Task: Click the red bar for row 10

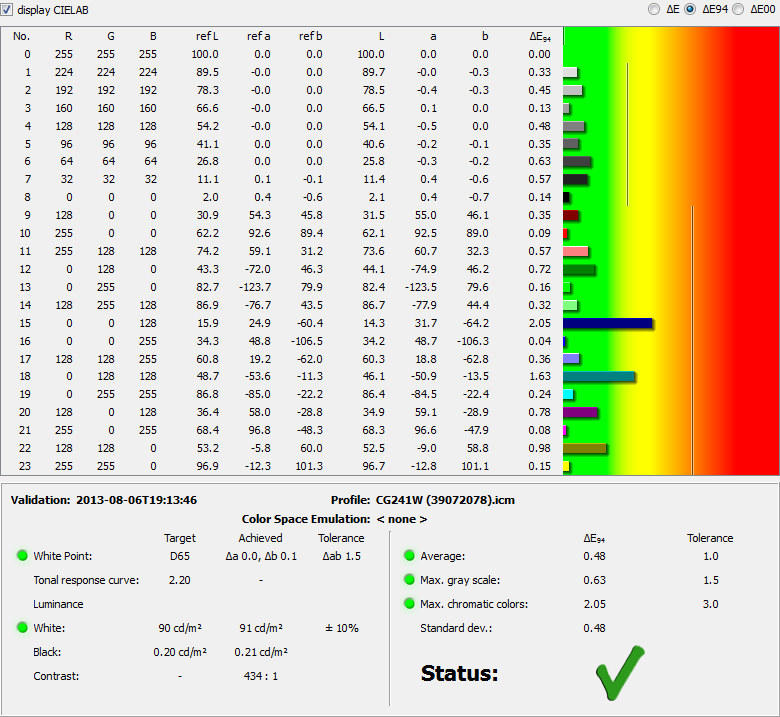Action: [x=565, y=233]
